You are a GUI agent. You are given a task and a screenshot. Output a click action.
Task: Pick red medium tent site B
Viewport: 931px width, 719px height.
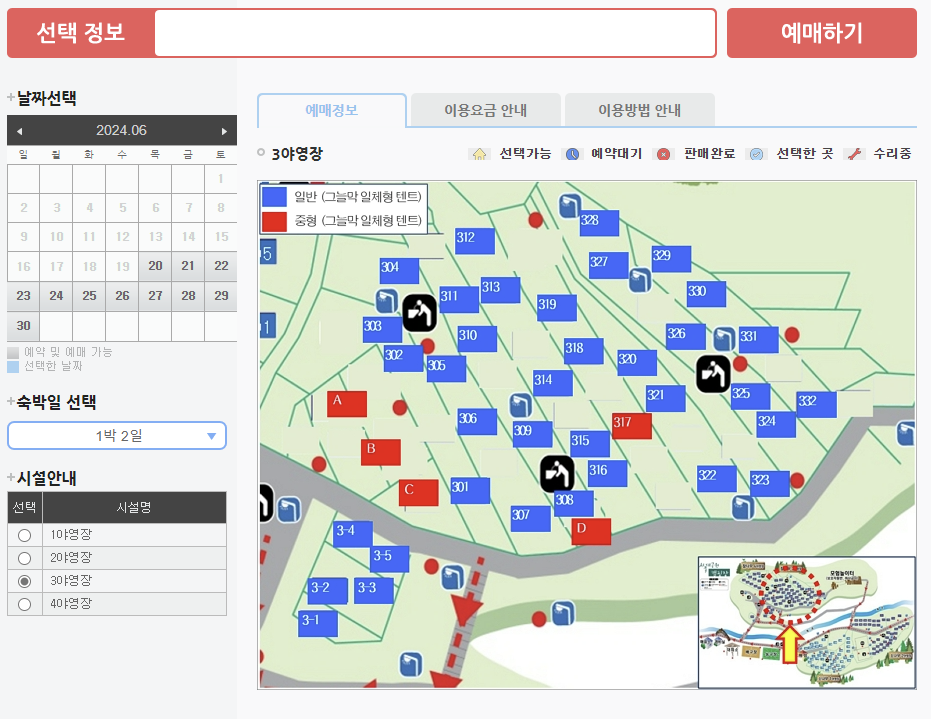tap(381, 452)
